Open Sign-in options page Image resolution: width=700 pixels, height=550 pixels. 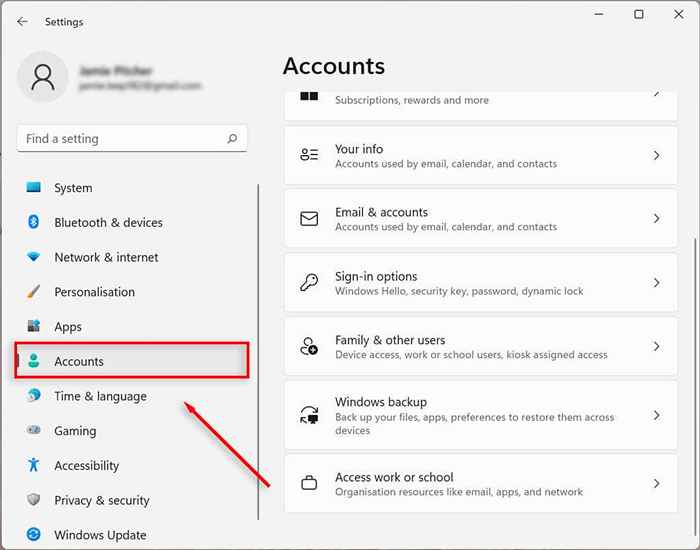pos(481,283)
